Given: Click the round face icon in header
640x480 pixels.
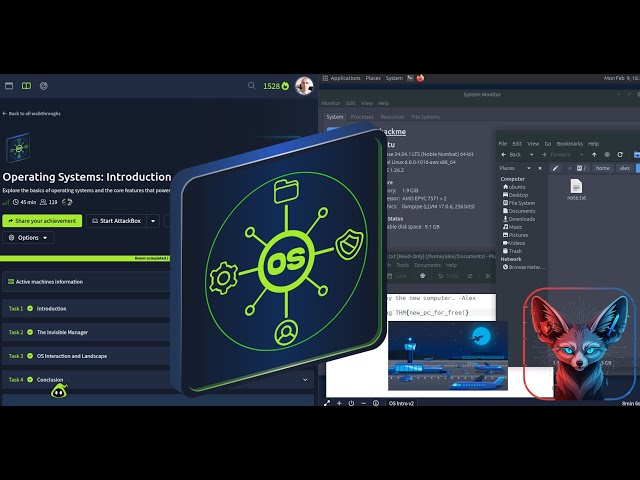Looking at the screenshot, I should pos(44,86).
